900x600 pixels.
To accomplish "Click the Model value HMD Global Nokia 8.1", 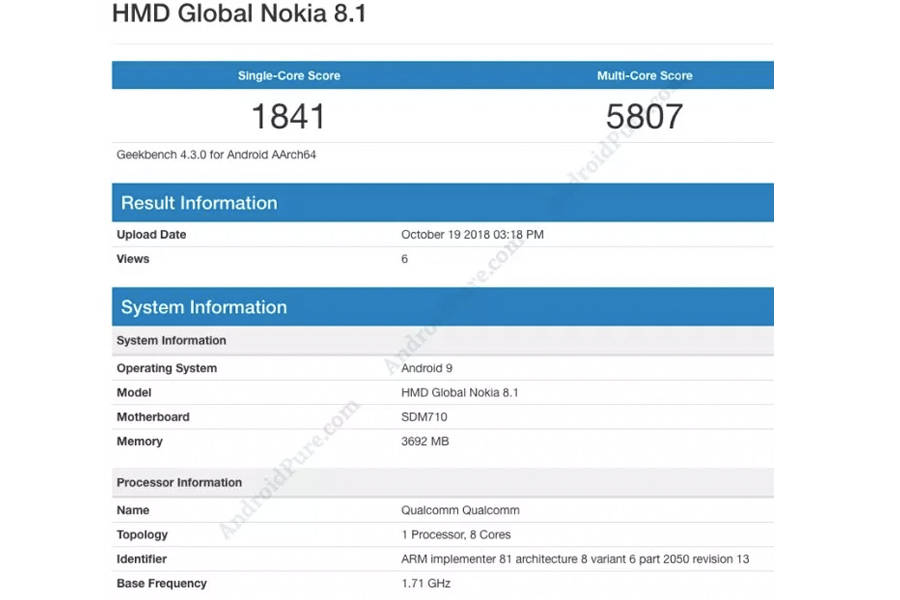I will click(x=460, y=393).
